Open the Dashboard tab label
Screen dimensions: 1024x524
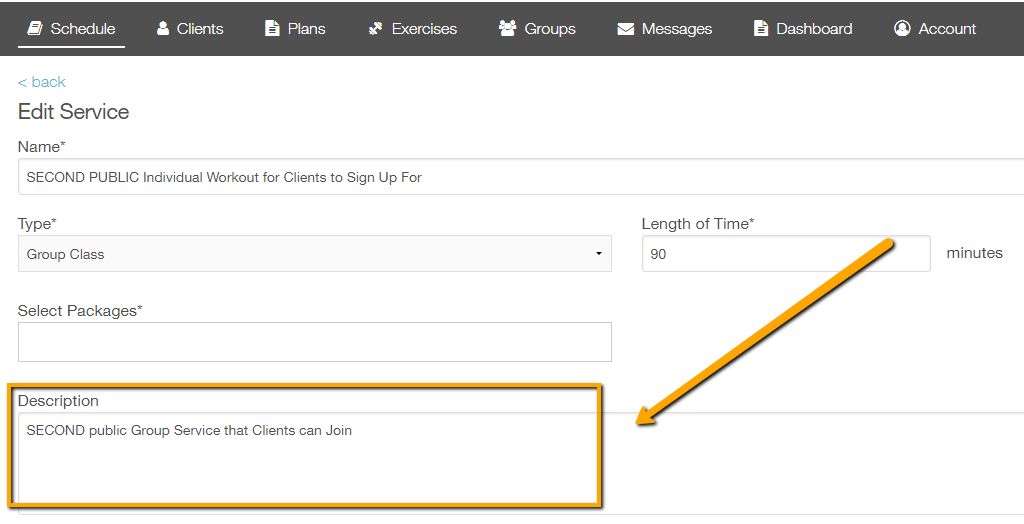click(814, 29)
